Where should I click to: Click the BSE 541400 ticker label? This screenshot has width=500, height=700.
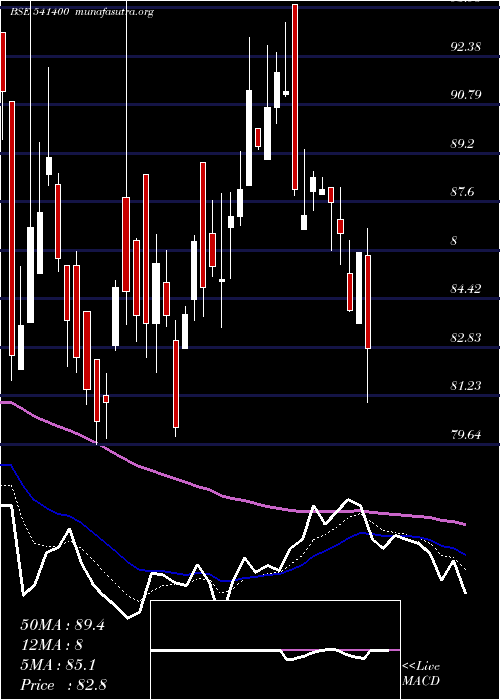39,12
